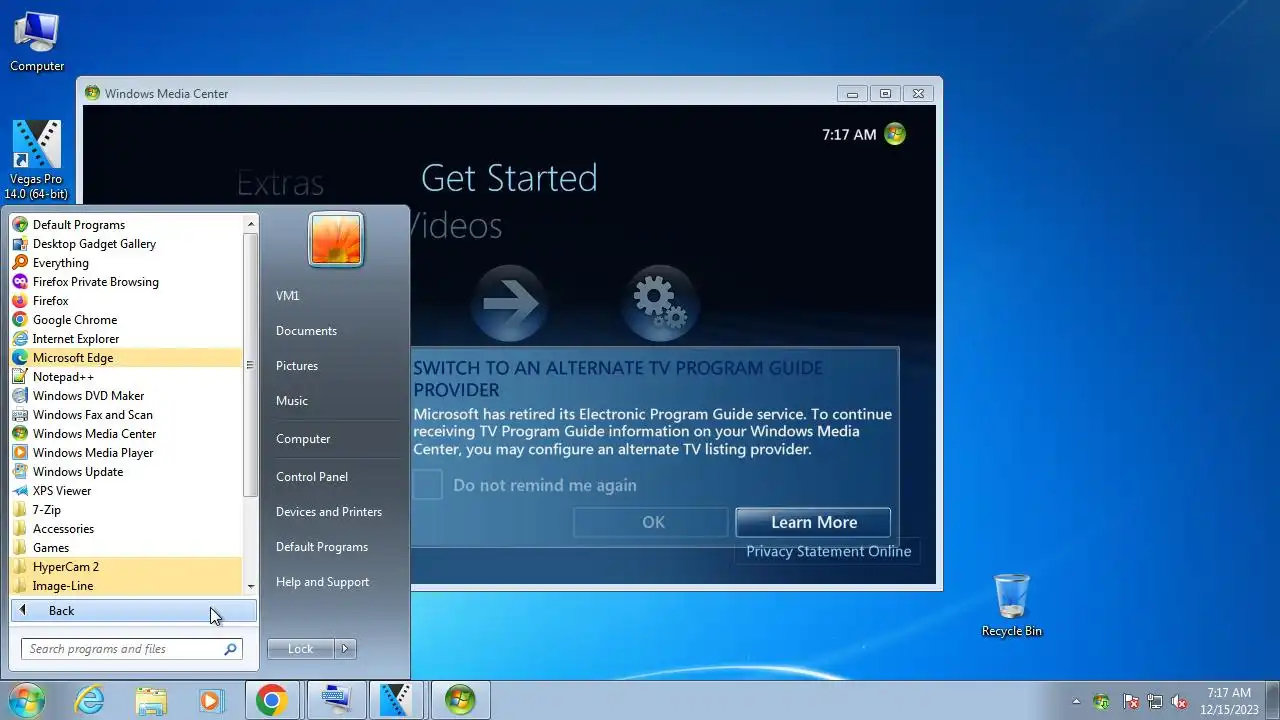Open Windows Media Center from the list
This screenshot has width=1280, height=720.
(x=126, y=434)
